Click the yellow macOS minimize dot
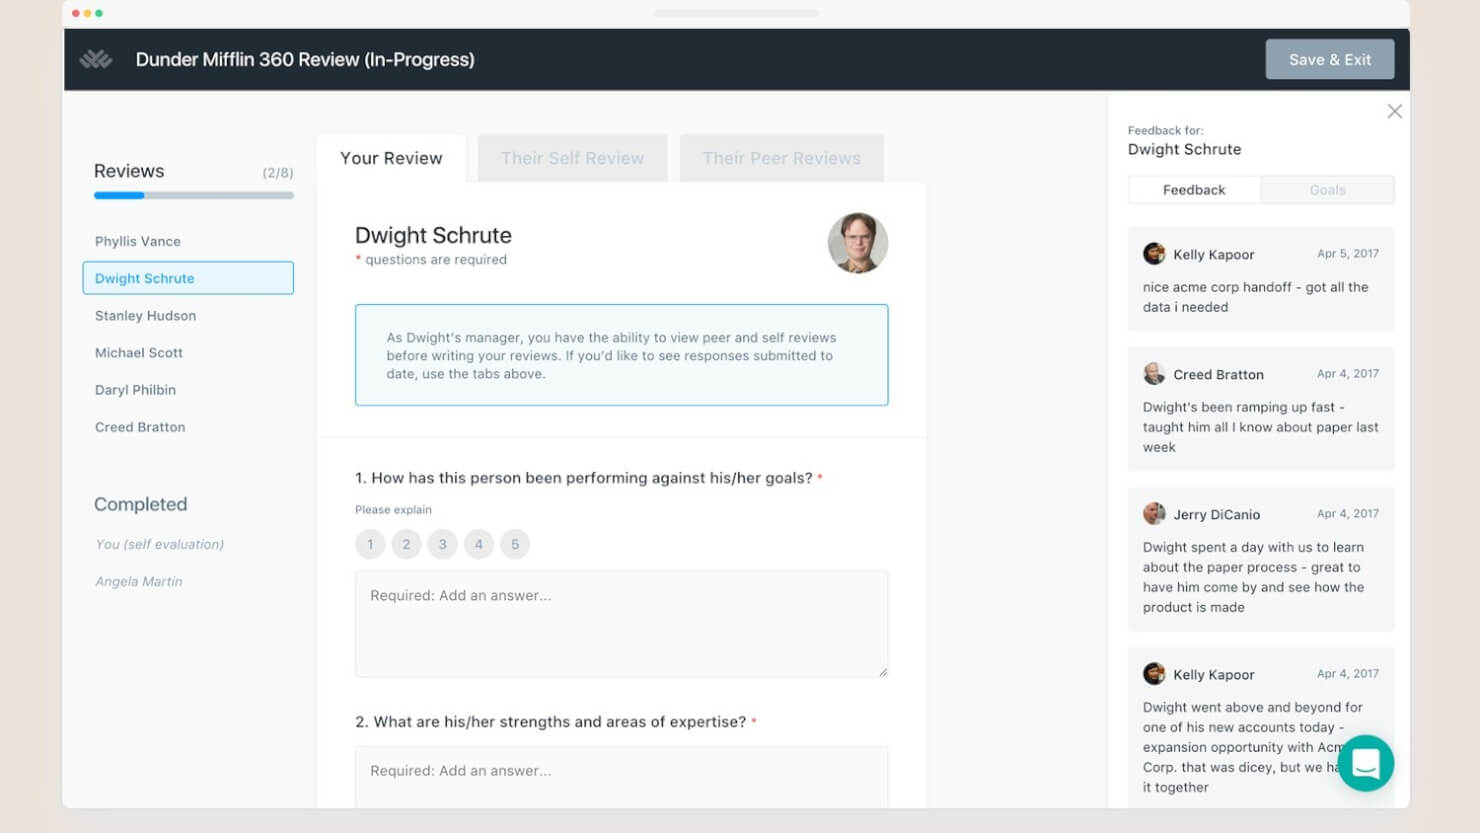Screen dimensions: 1480x833 (x=87, y=13)
